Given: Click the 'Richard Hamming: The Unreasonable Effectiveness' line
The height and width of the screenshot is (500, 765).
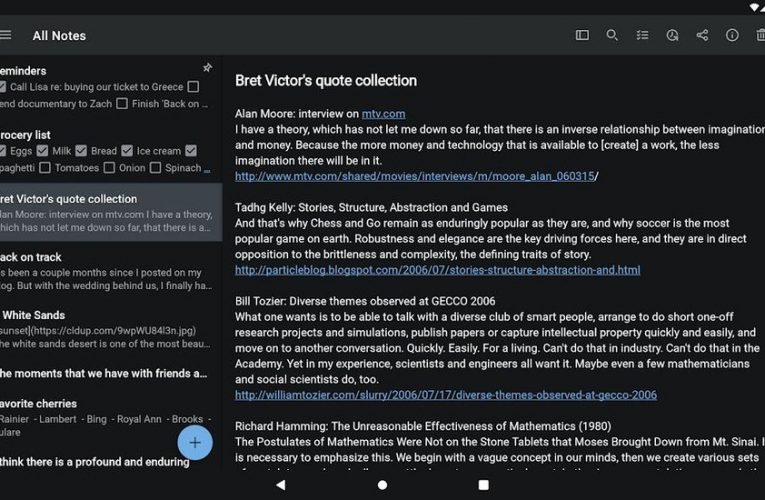Looking at the screenshot, I should (x=423, y=426).
